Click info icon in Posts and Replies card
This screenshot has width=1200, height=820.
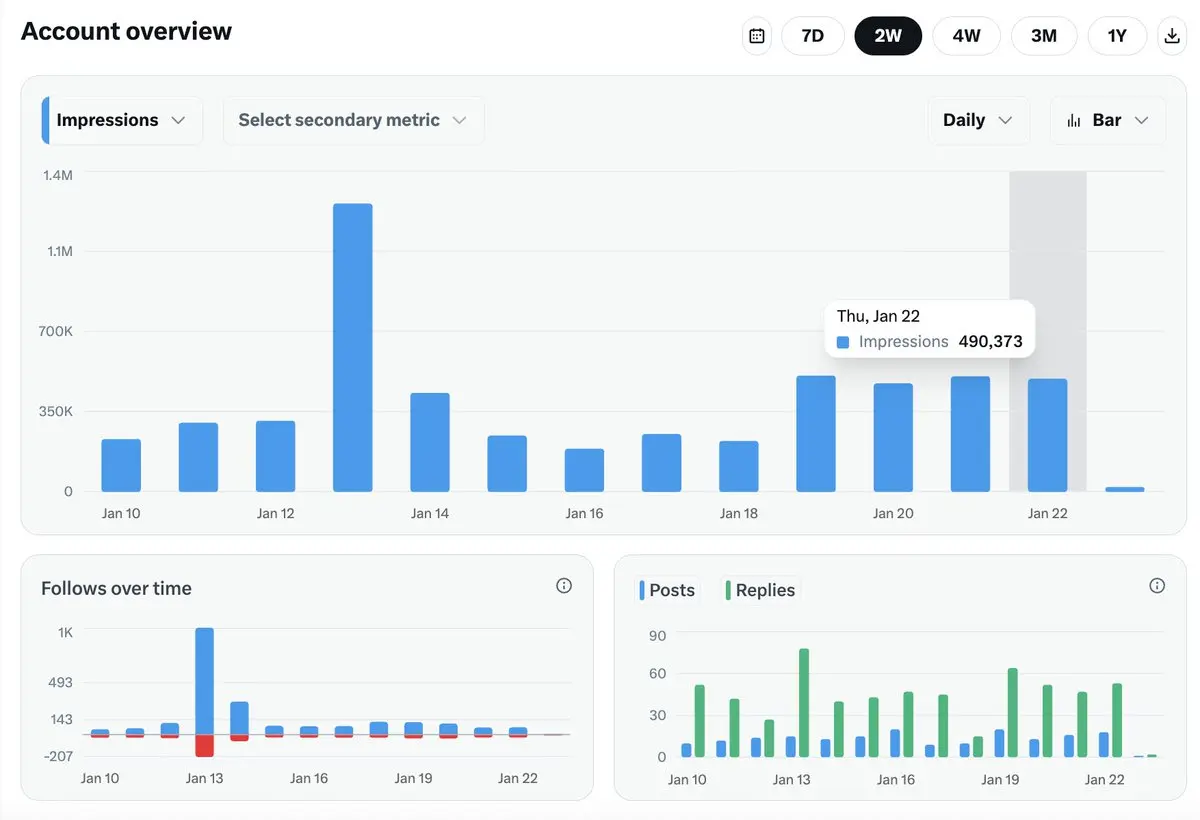[1157, 586]
